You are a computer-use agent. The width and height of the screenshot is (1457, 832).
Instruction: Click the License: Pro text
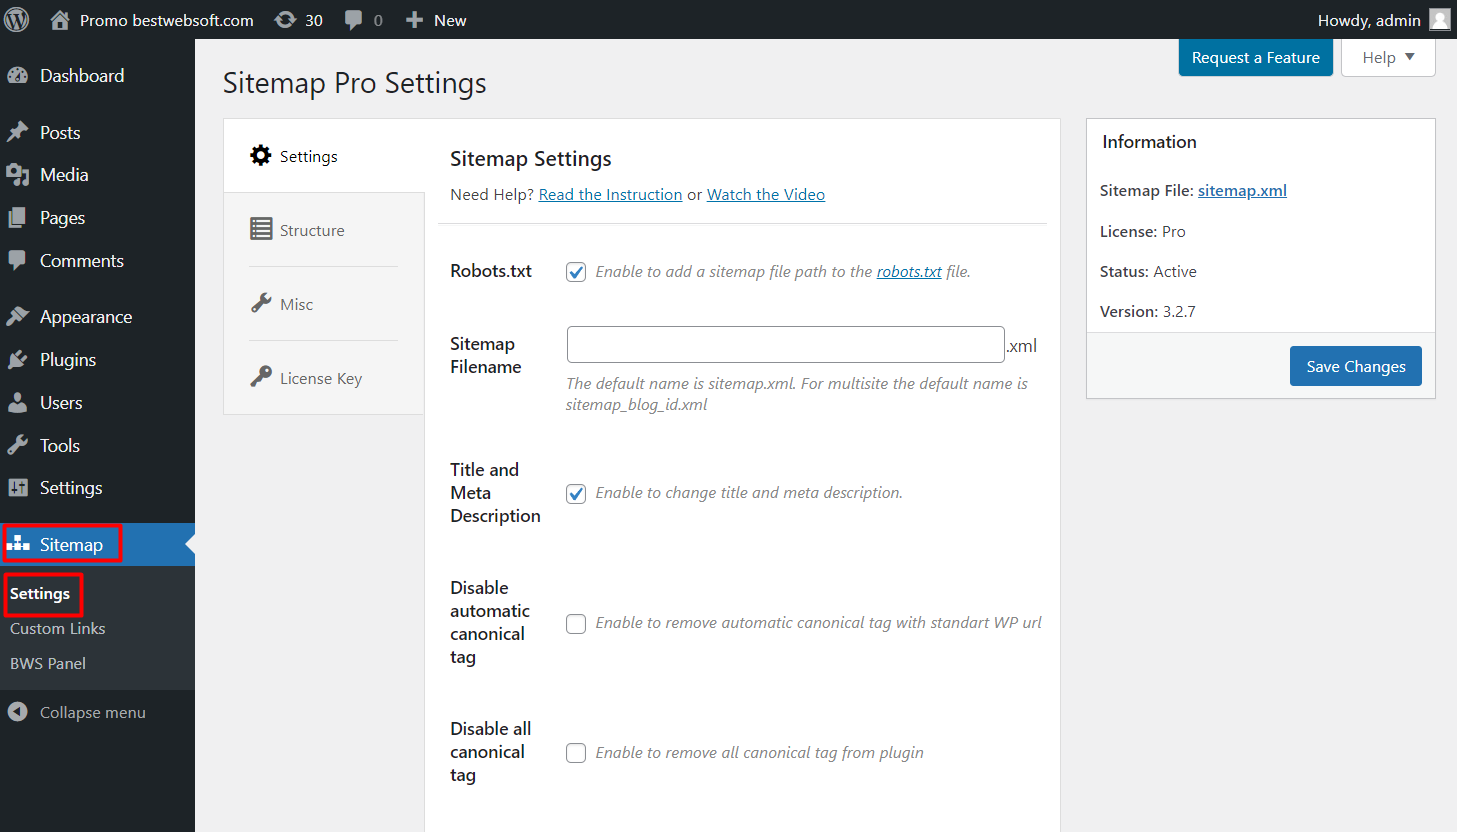[1143, 232]
